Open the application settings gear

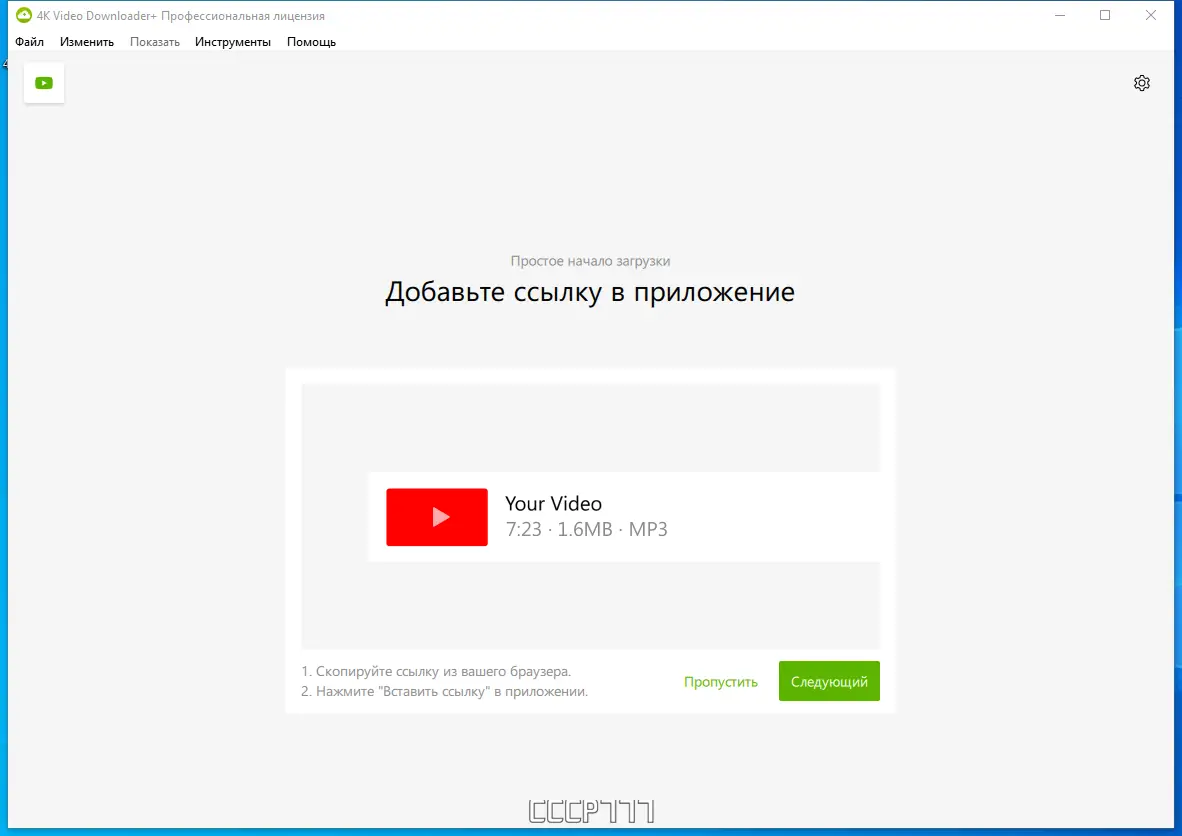coord(1142,83)
